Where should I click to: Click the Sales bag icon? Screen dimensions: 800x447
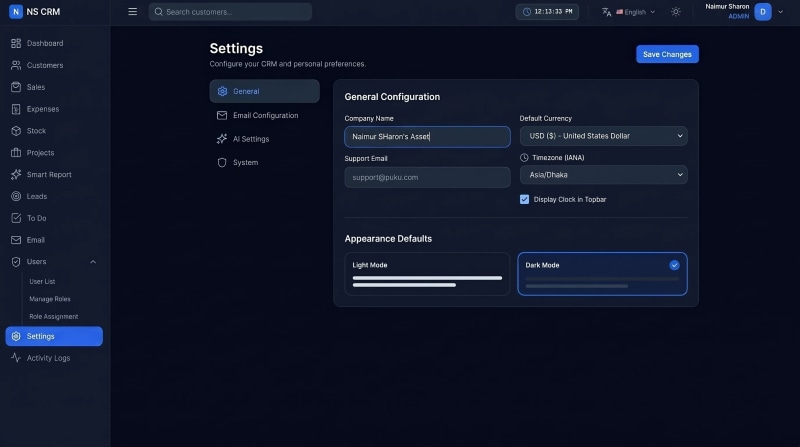click(x=16, y=87)
